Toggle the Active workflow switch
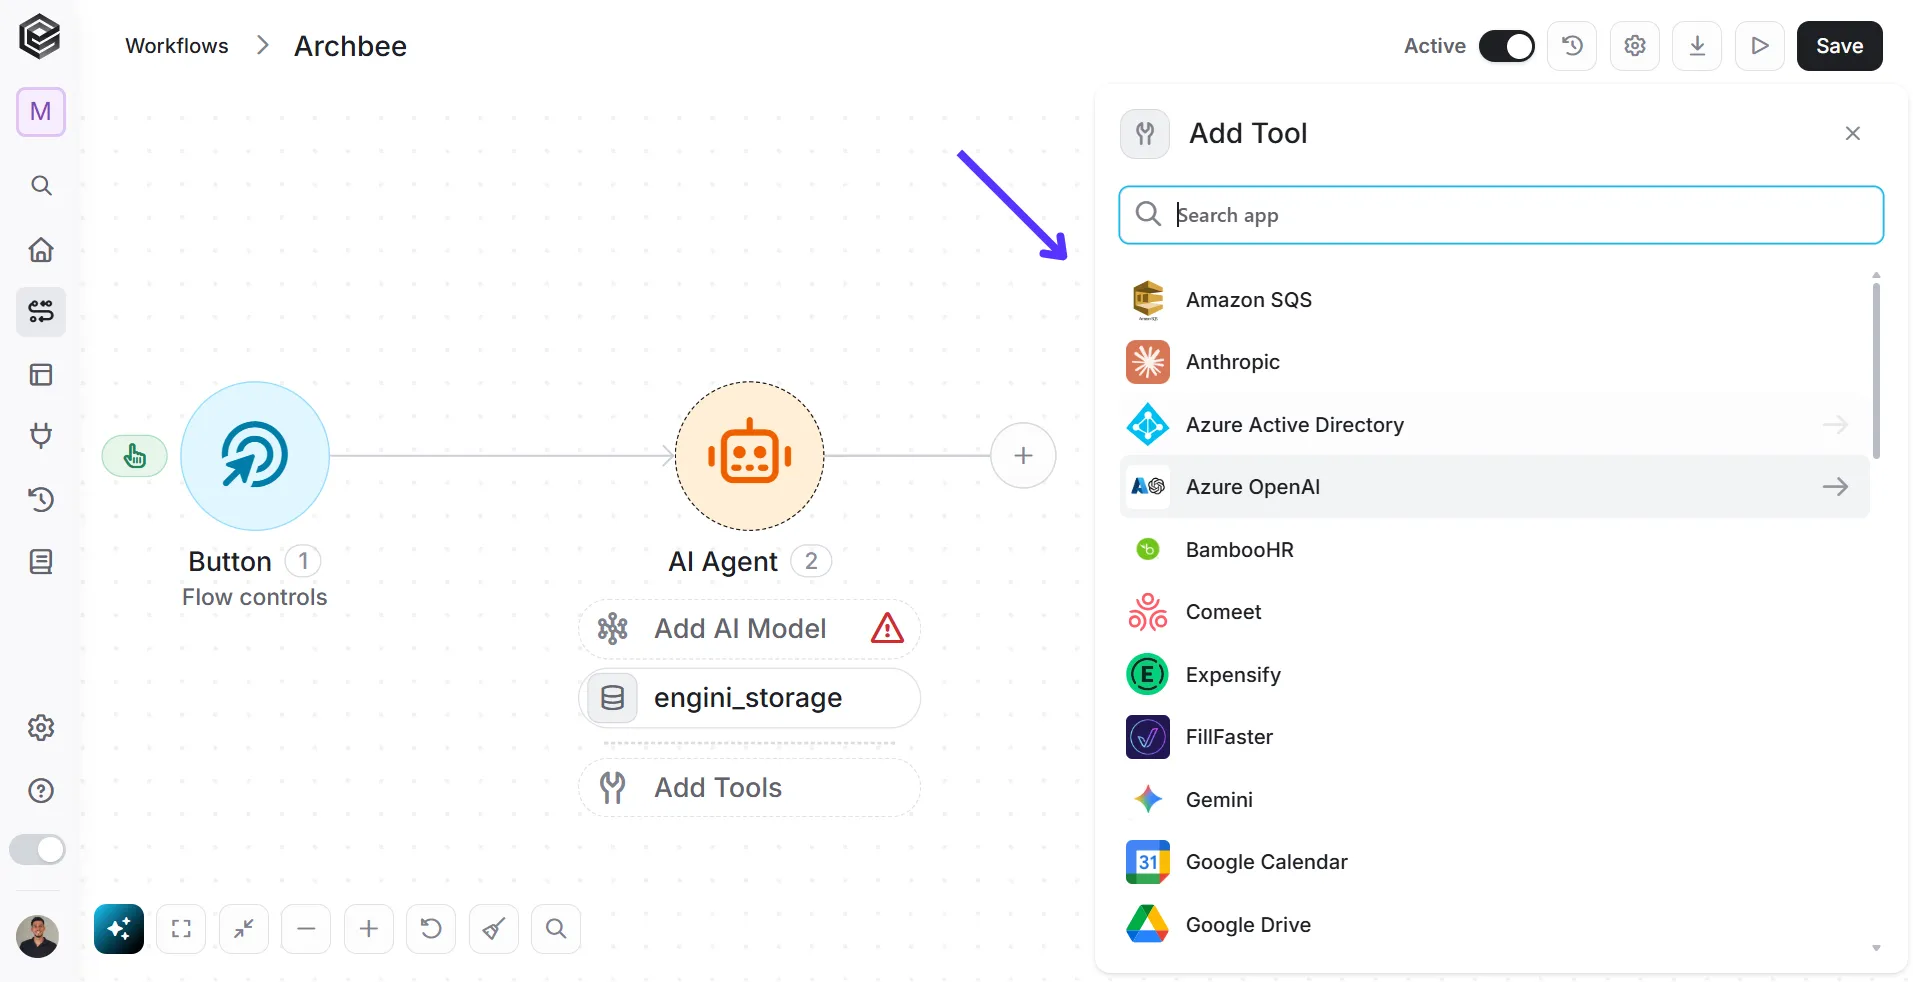The image size is (1913, 982). [1507, 46]
